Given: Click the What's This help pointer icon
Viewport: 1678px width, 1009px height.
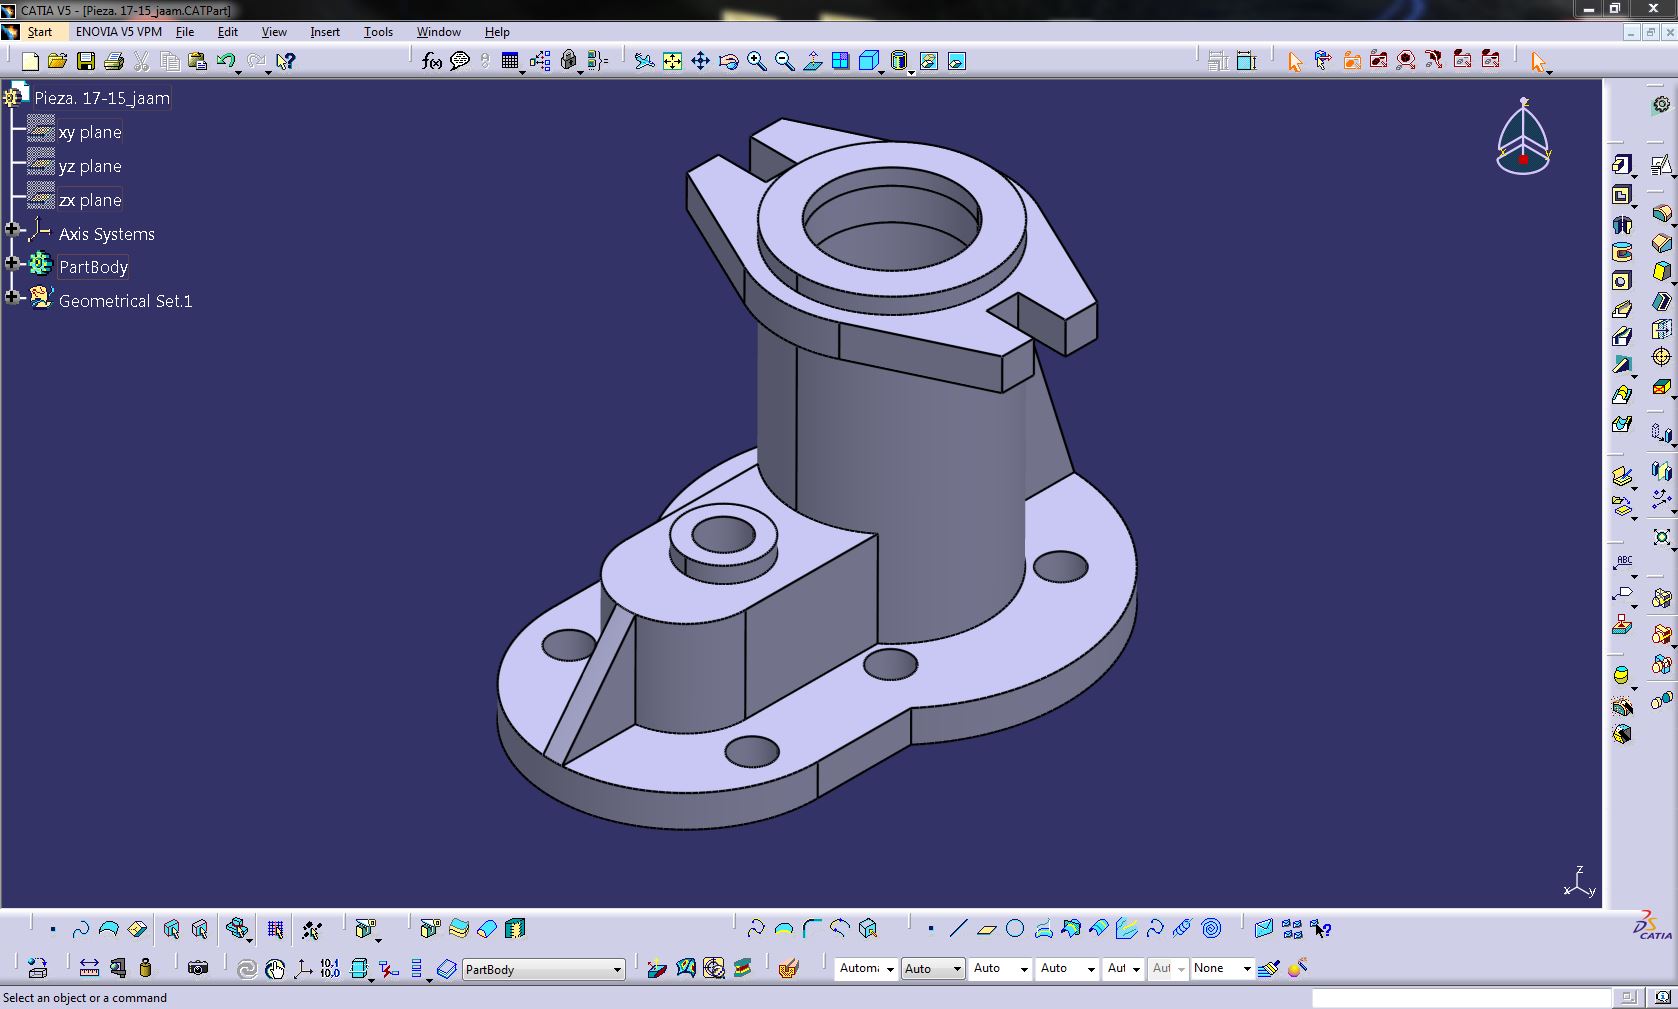Looking at the screenshot, I should (x=286, y=61).
